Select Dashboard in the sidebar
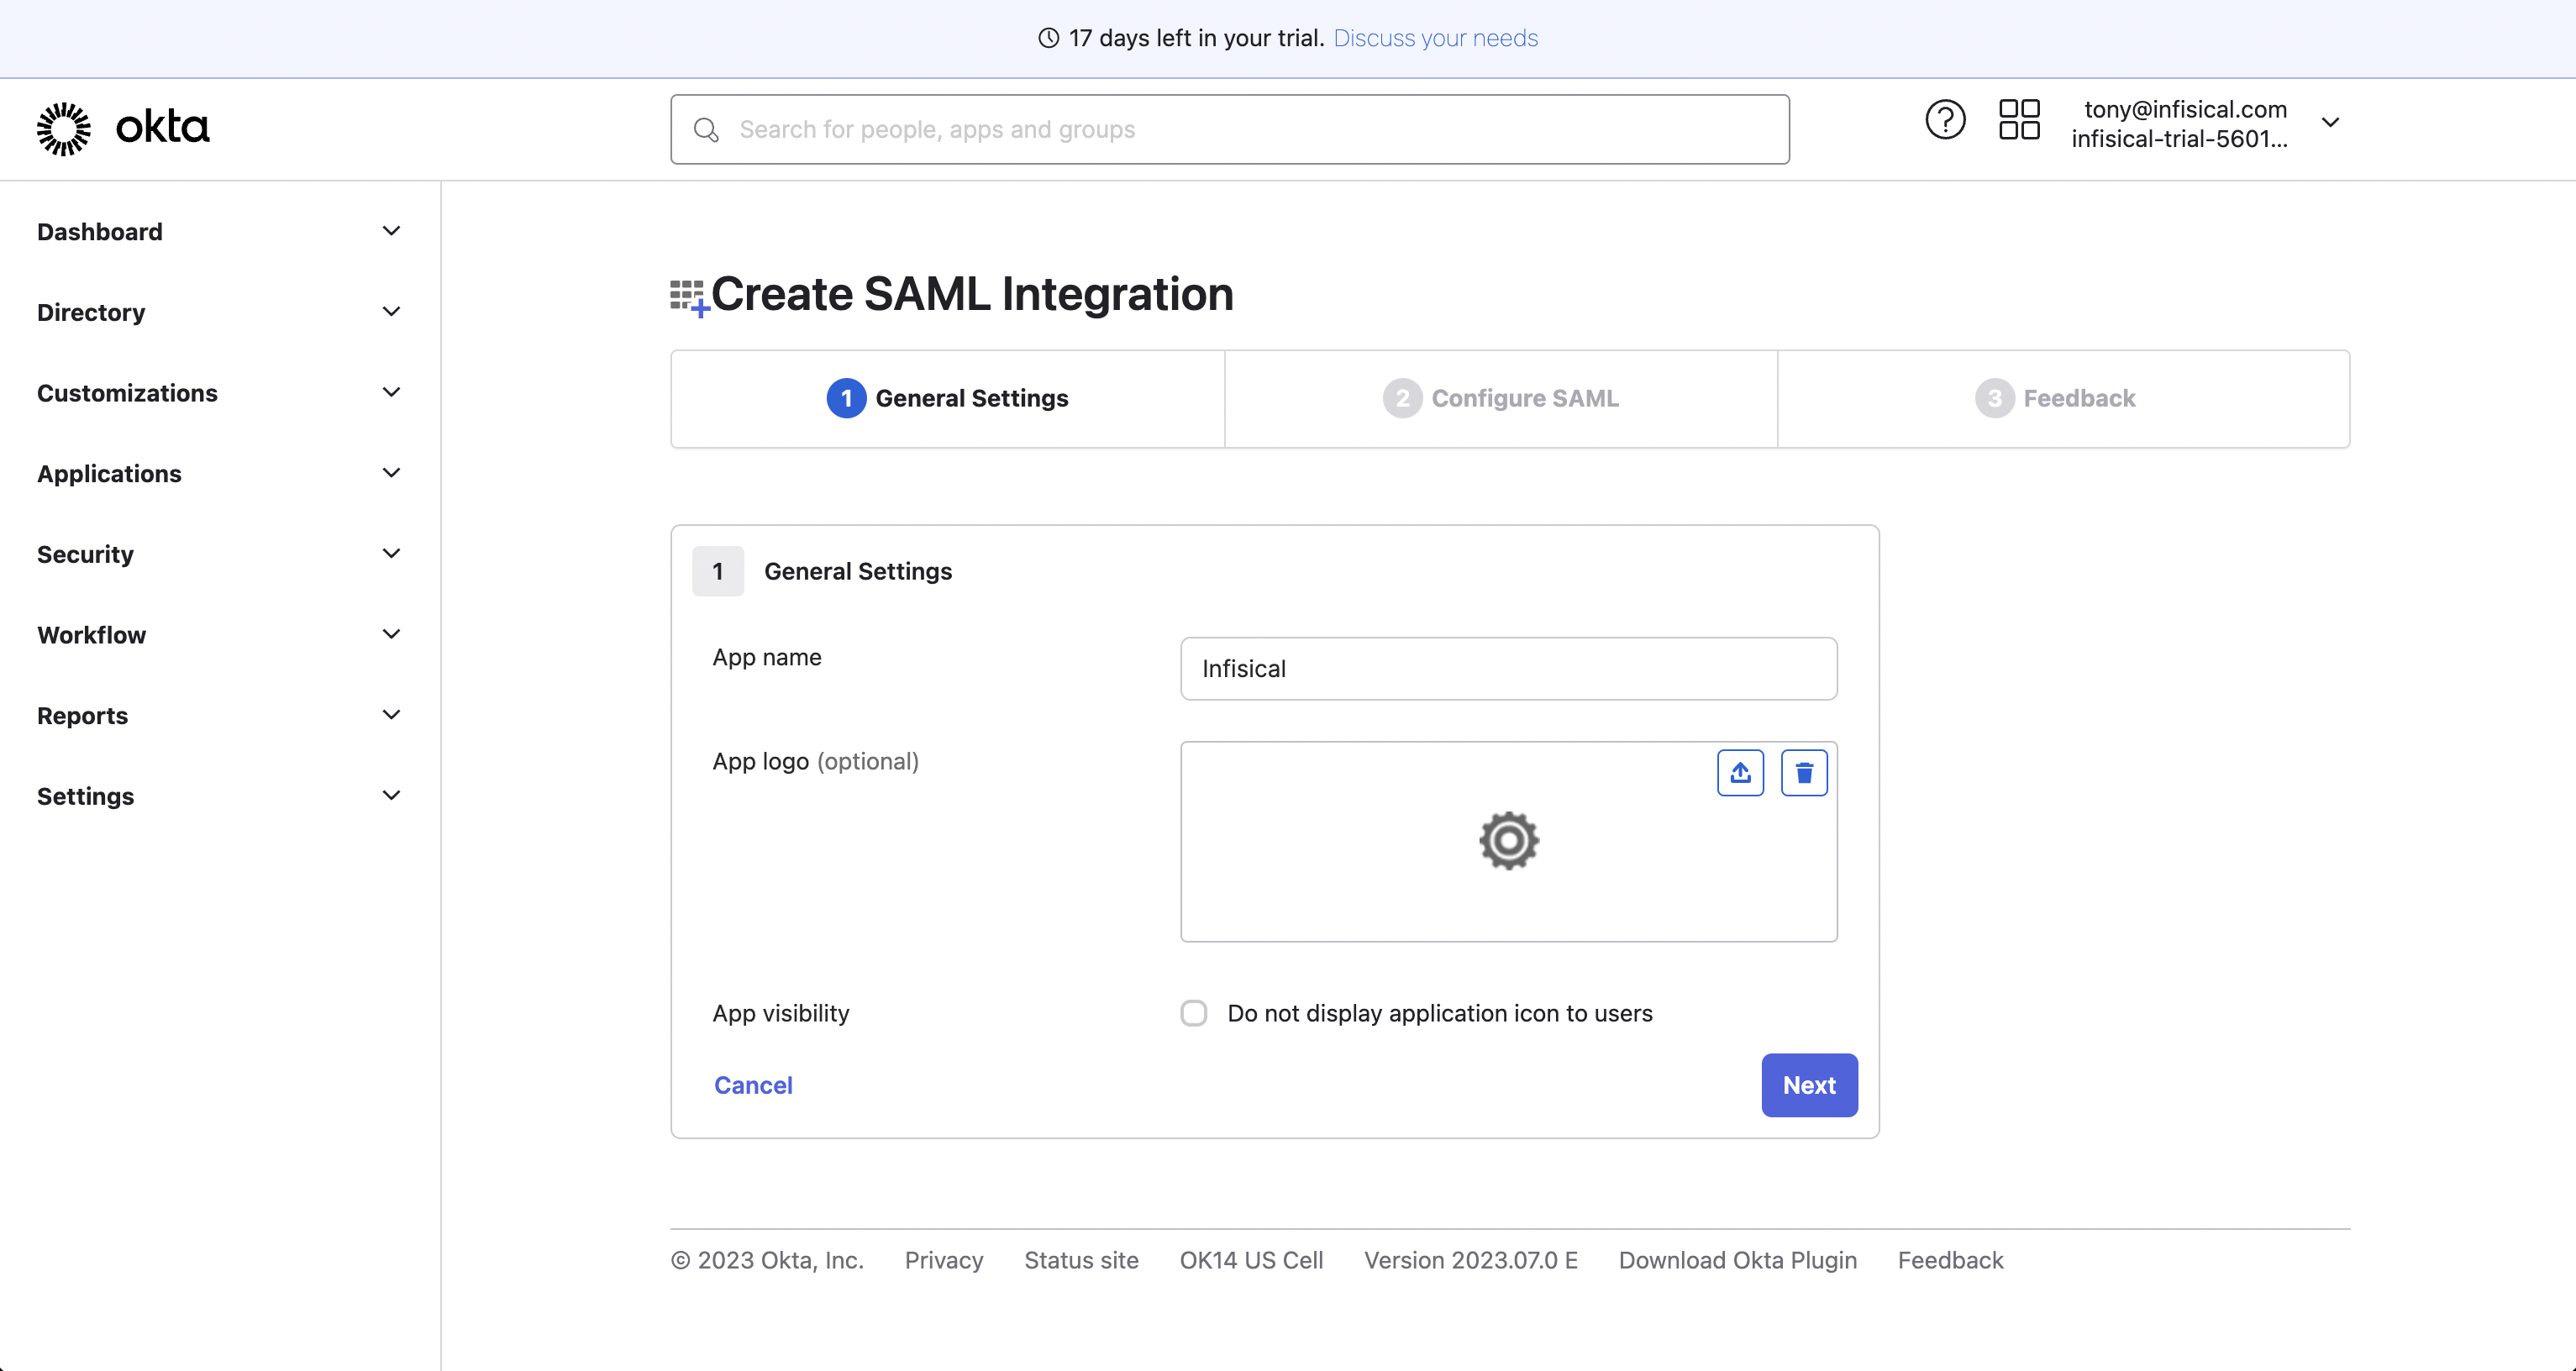The height and width of the screenshot is (1371, 2576). [x=99, y=232]
